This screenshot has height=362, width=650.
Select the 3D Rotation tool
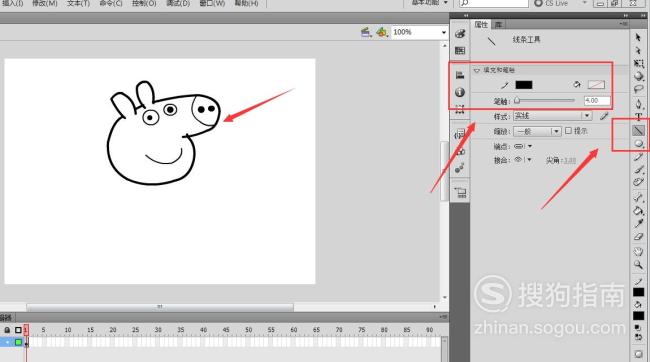tap(638, 76)
